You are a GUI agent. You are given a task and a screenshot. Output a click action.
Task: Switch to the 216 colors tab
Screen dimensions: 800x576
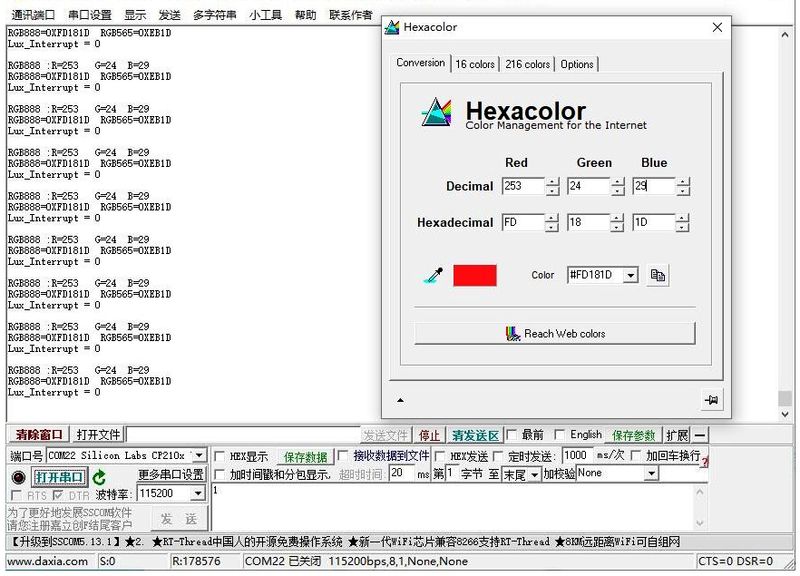tap(527, 64)
